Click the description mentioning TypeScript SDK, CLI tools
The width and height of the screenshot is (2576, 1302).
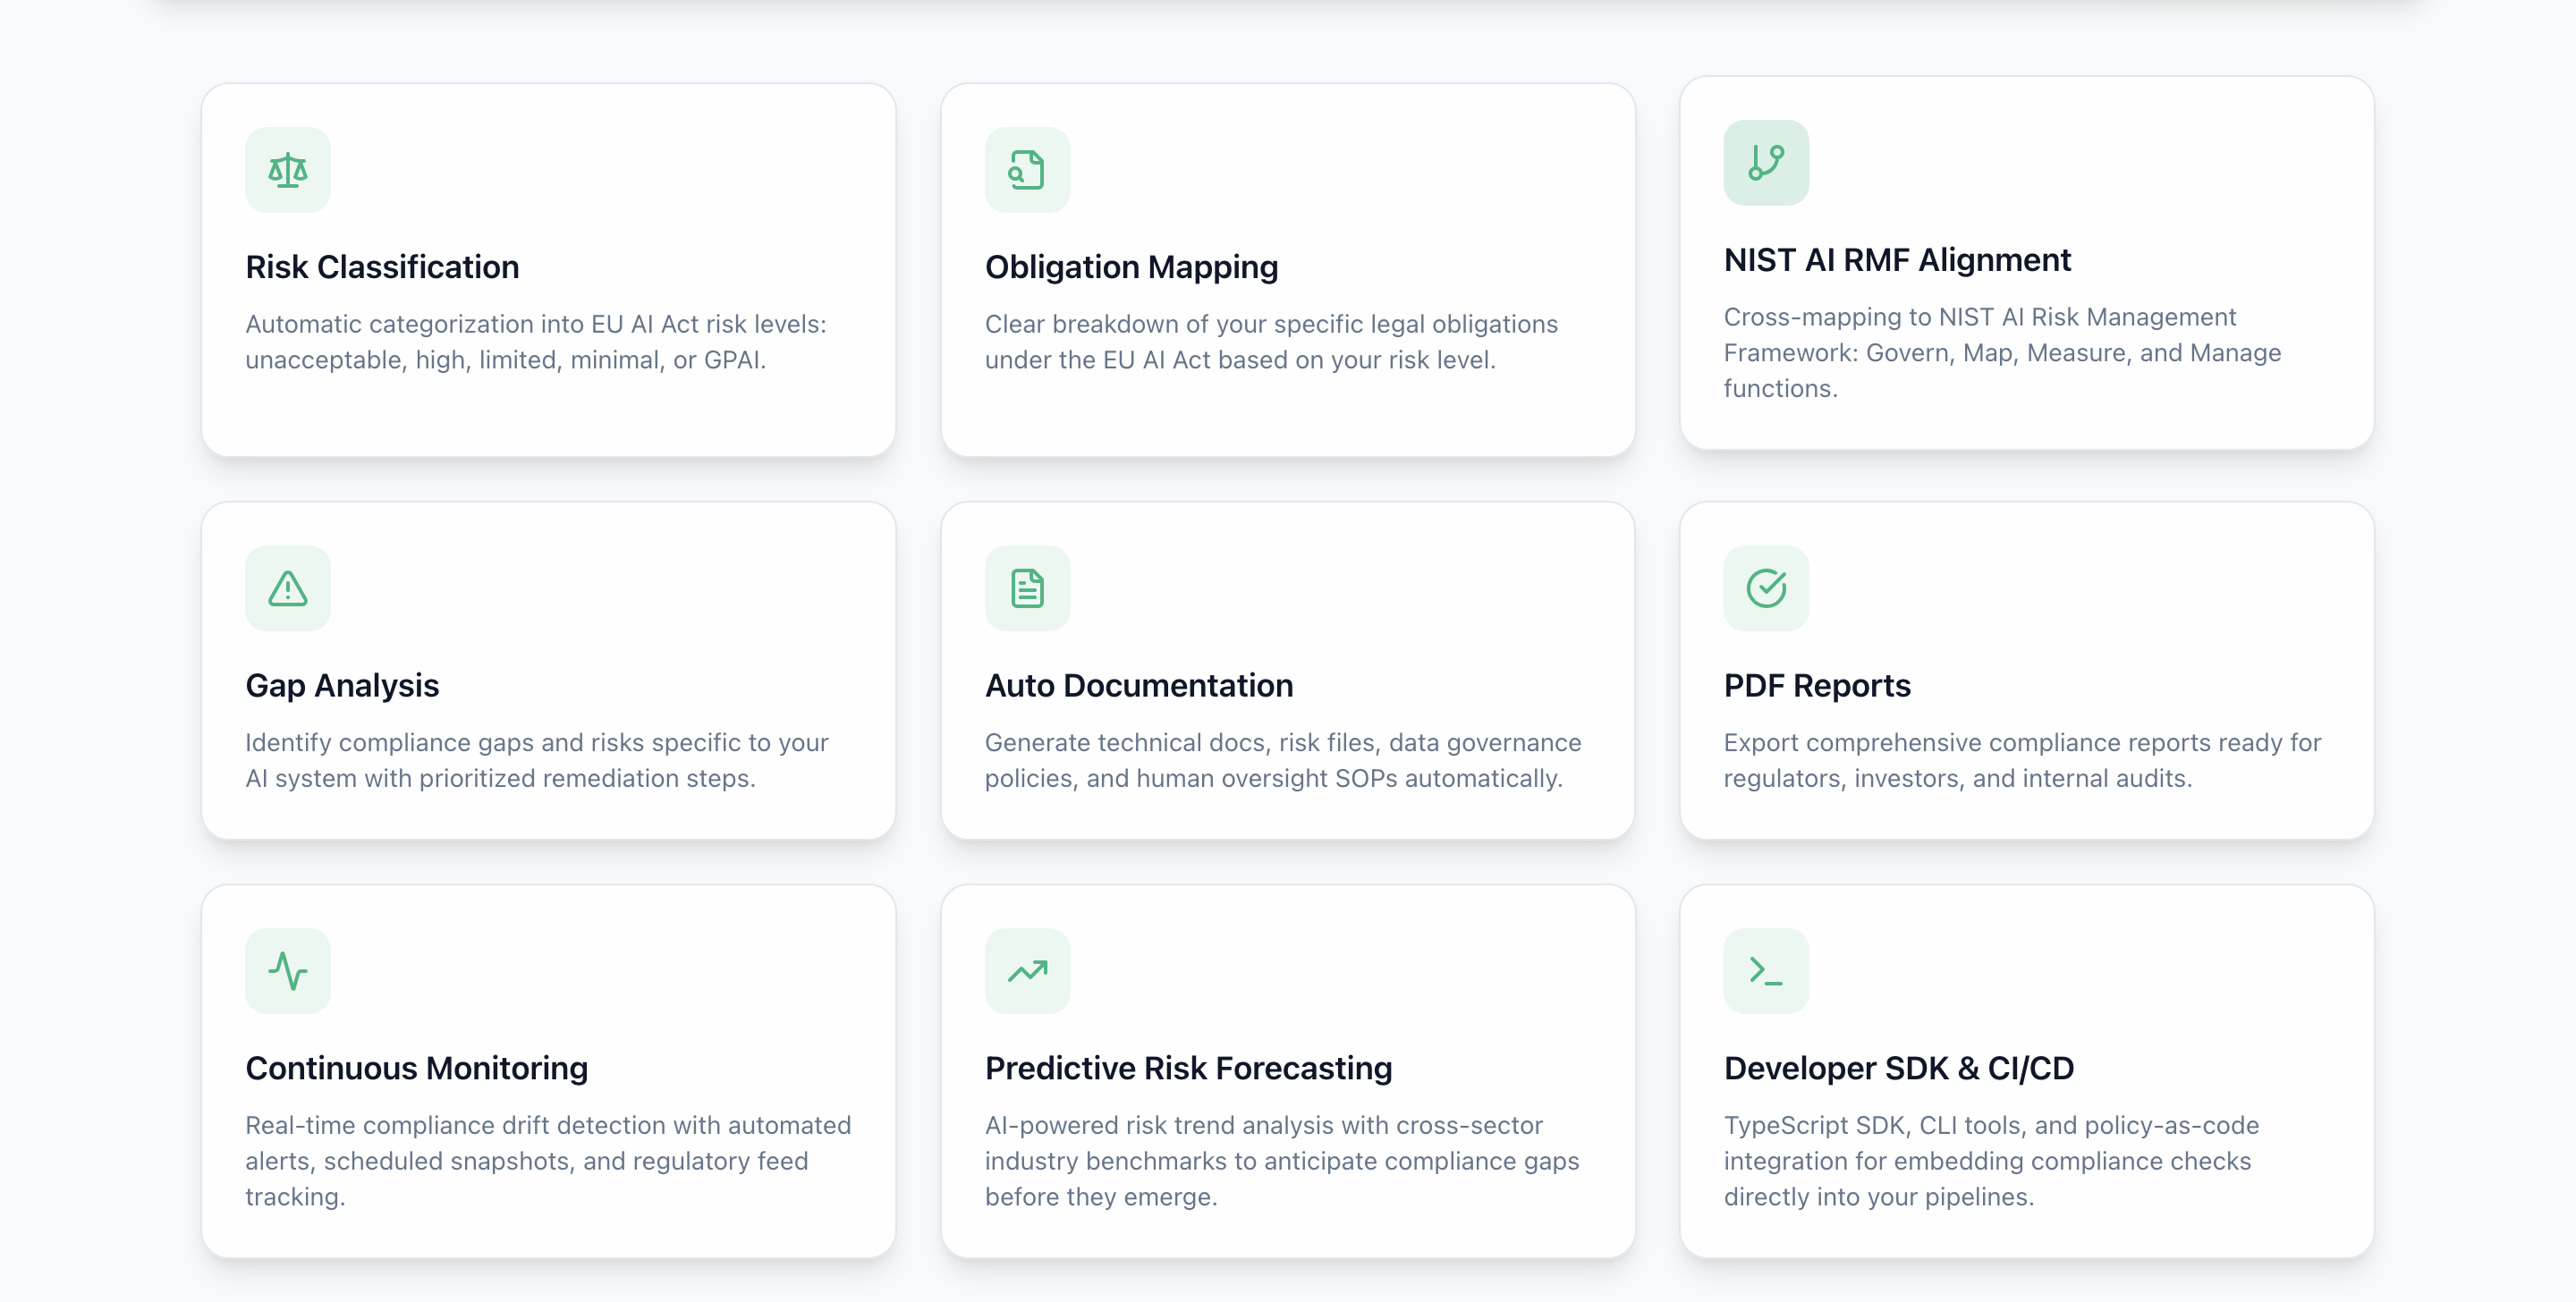1990,1160
